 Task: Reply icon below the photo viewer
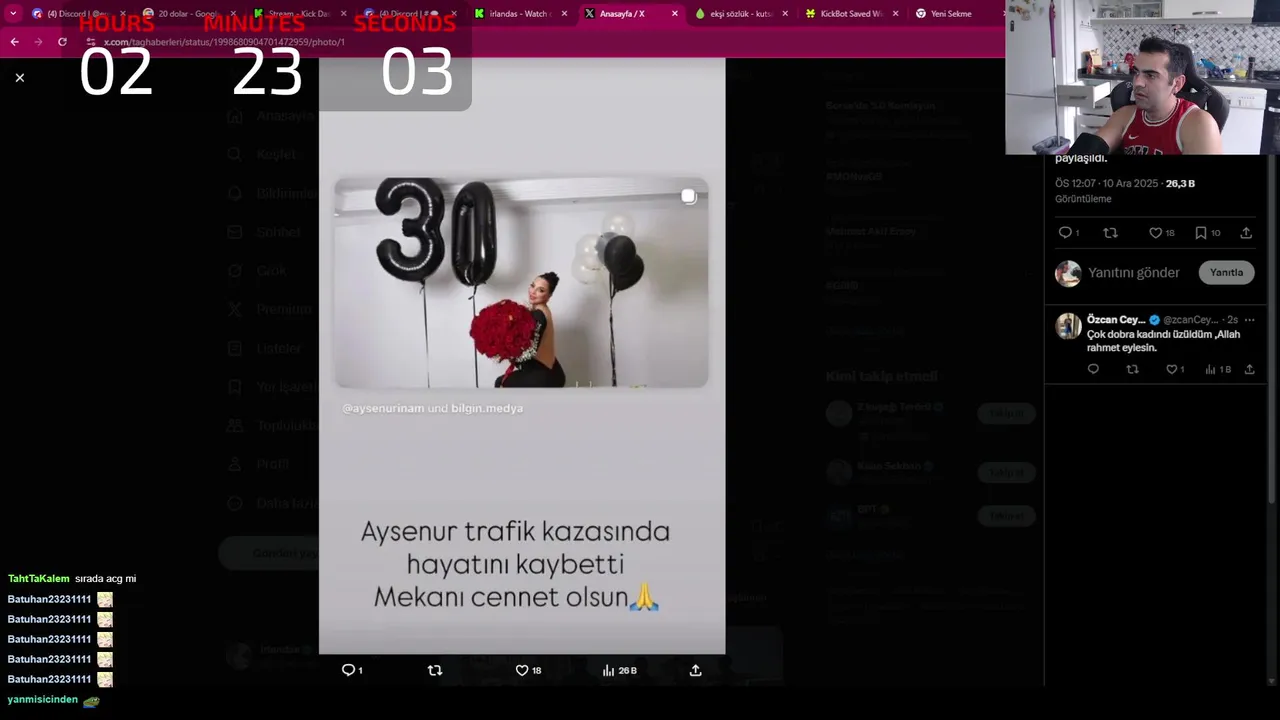click(351, 670)
